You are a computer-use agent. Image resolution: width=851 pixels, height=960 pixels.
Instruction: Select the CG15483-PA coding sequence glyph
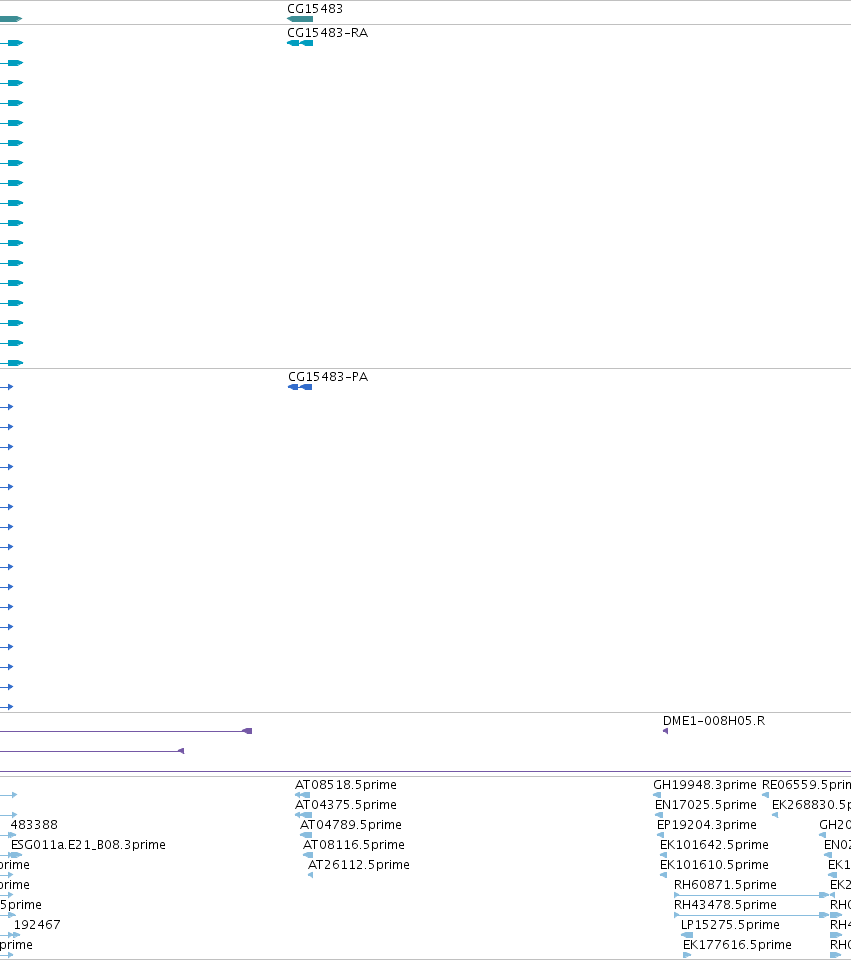[x=300, y=387]
